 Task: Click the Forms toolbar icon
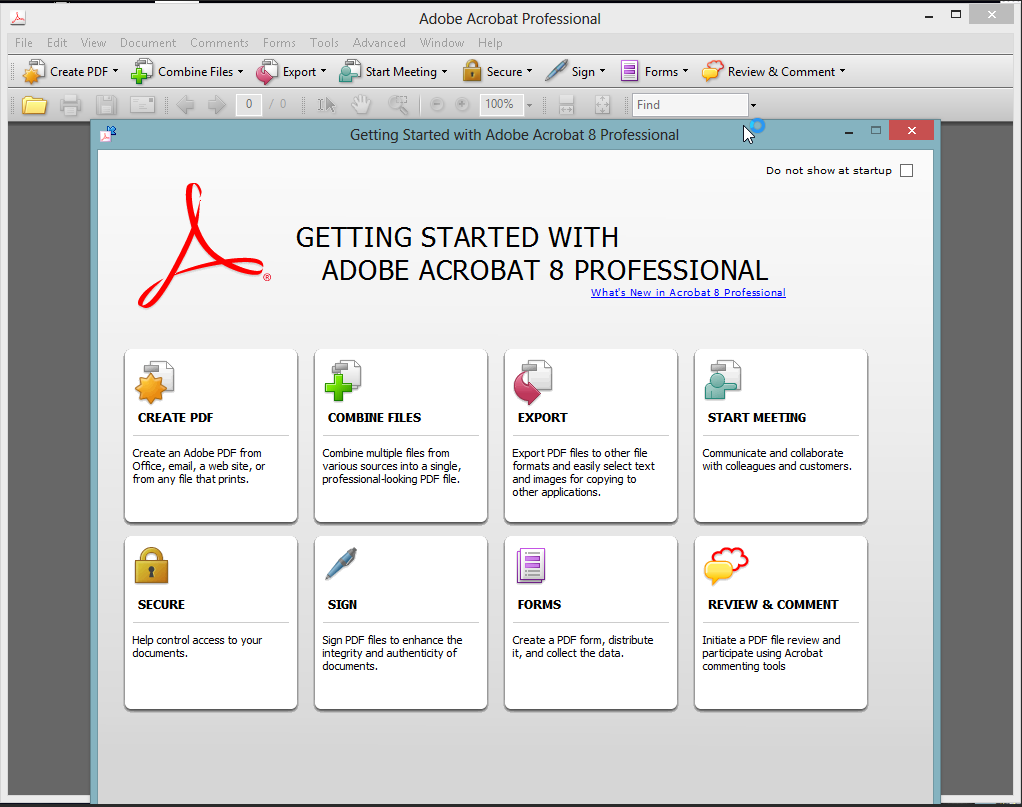630,71
